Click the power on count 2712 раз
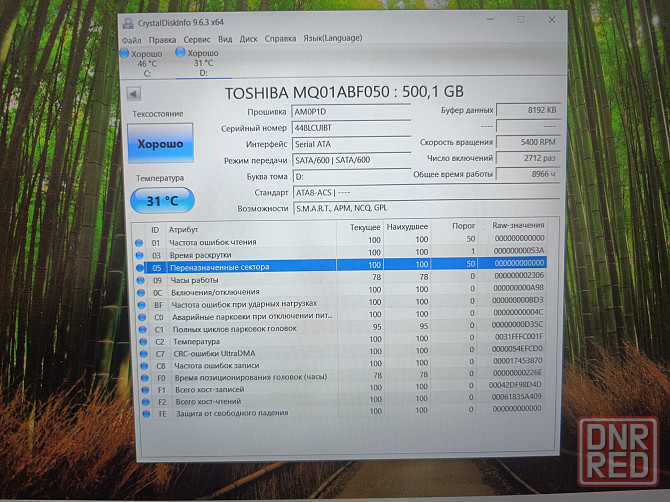 coord(528,158)
